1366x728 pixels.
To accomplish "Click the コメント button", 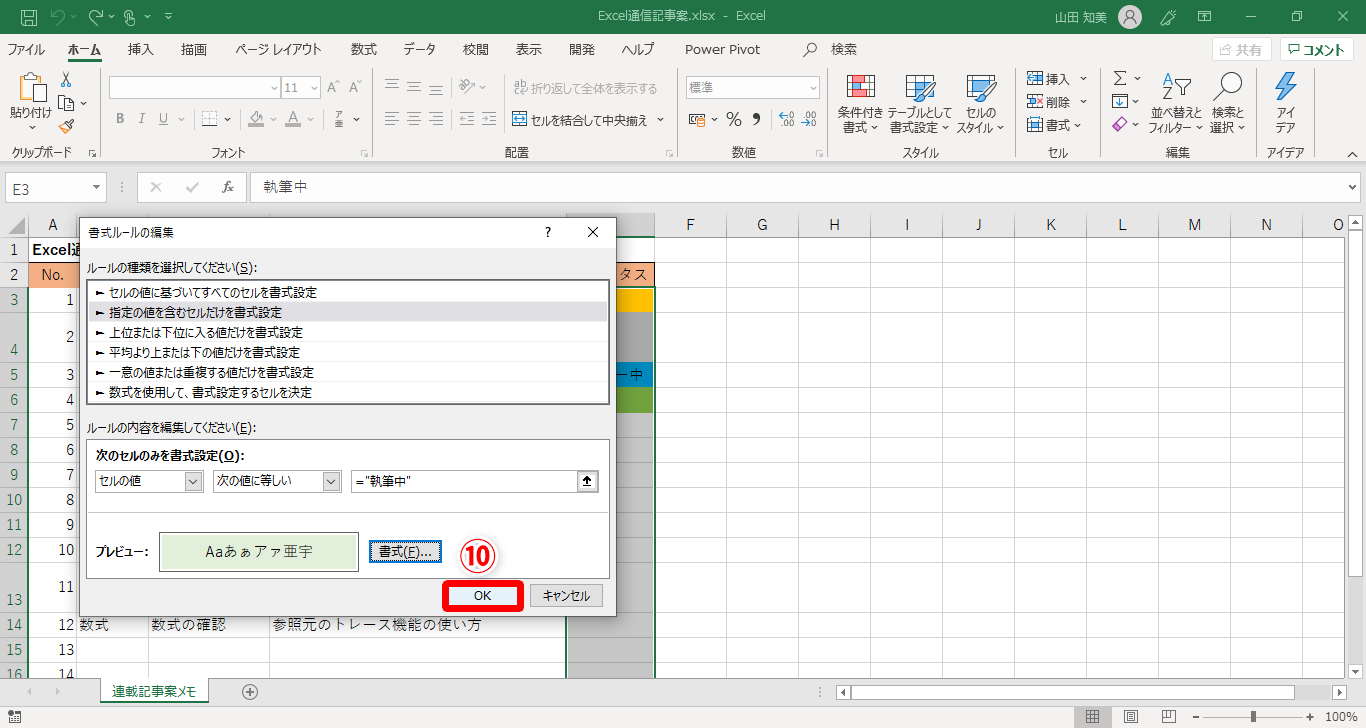I will click(x=1316, y=50).
